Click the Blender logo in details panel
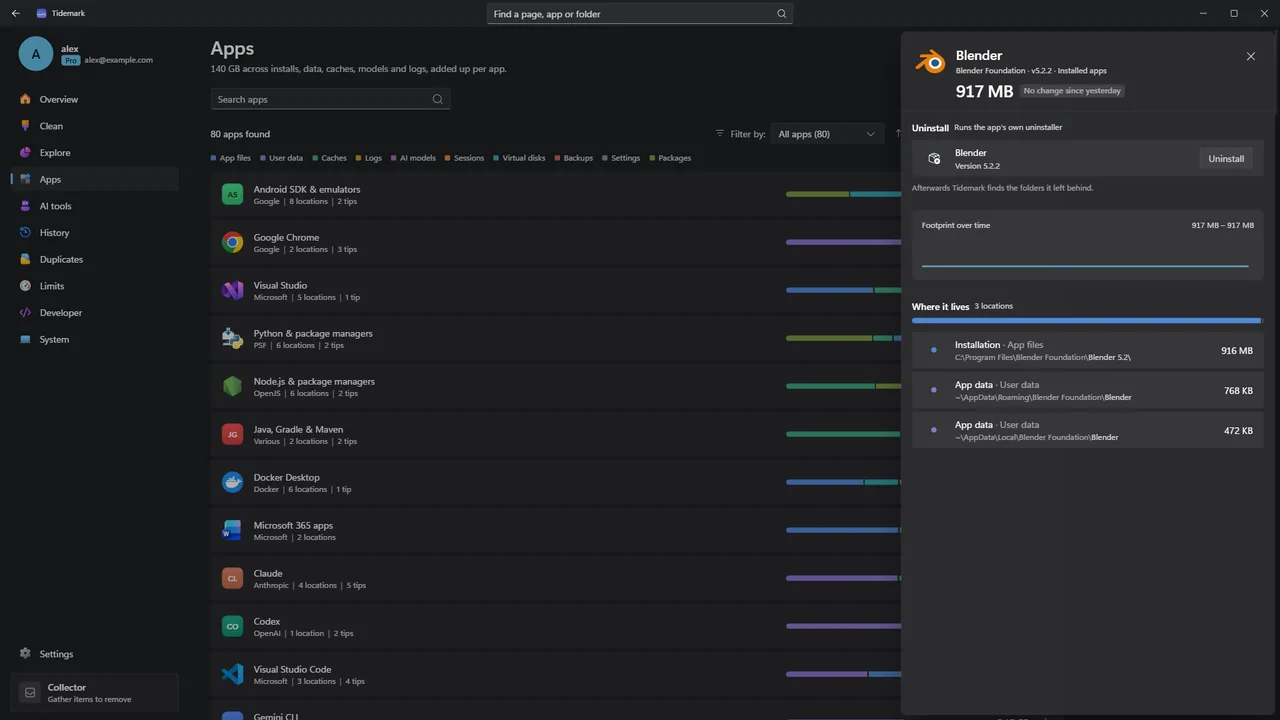1280x720 pixels. [930, 61]
